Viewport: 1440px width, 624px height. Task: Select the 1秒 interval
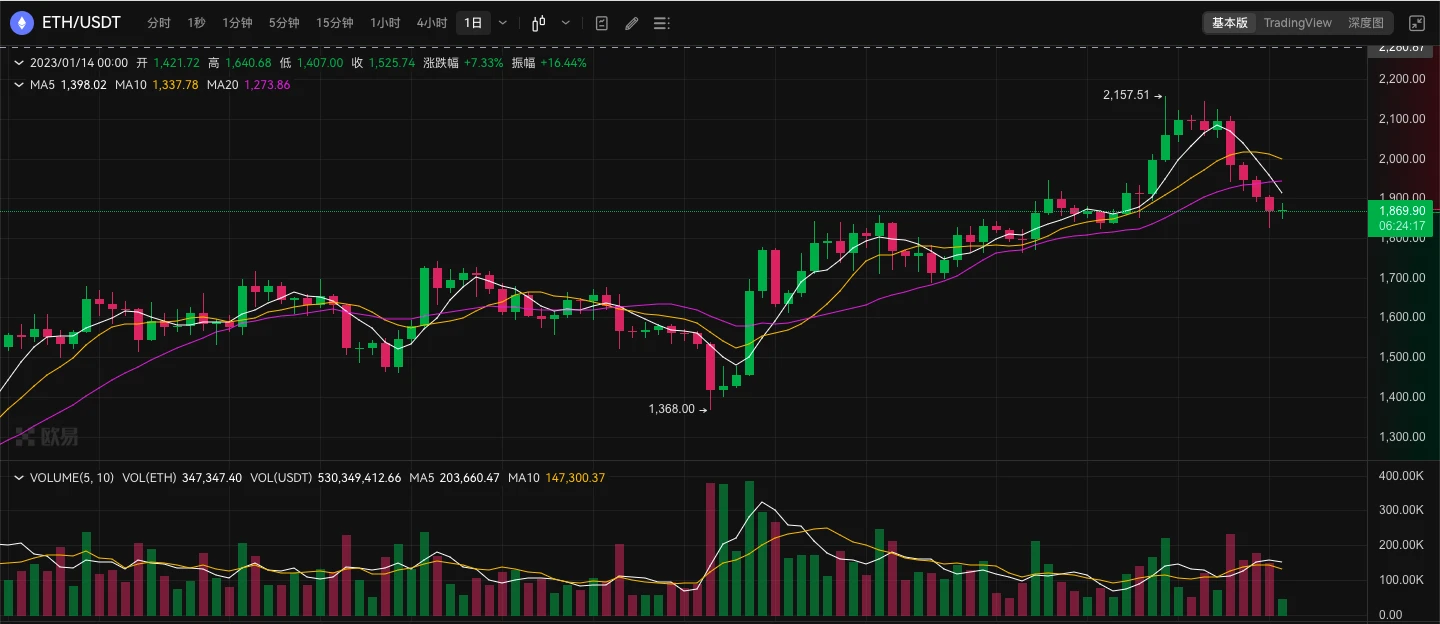pyautogui.click(x=196, y=23)
